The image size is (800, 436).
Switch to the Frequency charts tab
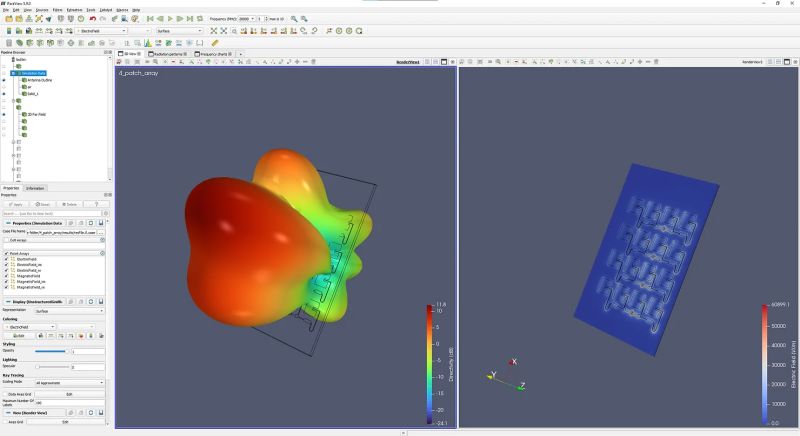(214, 54)
